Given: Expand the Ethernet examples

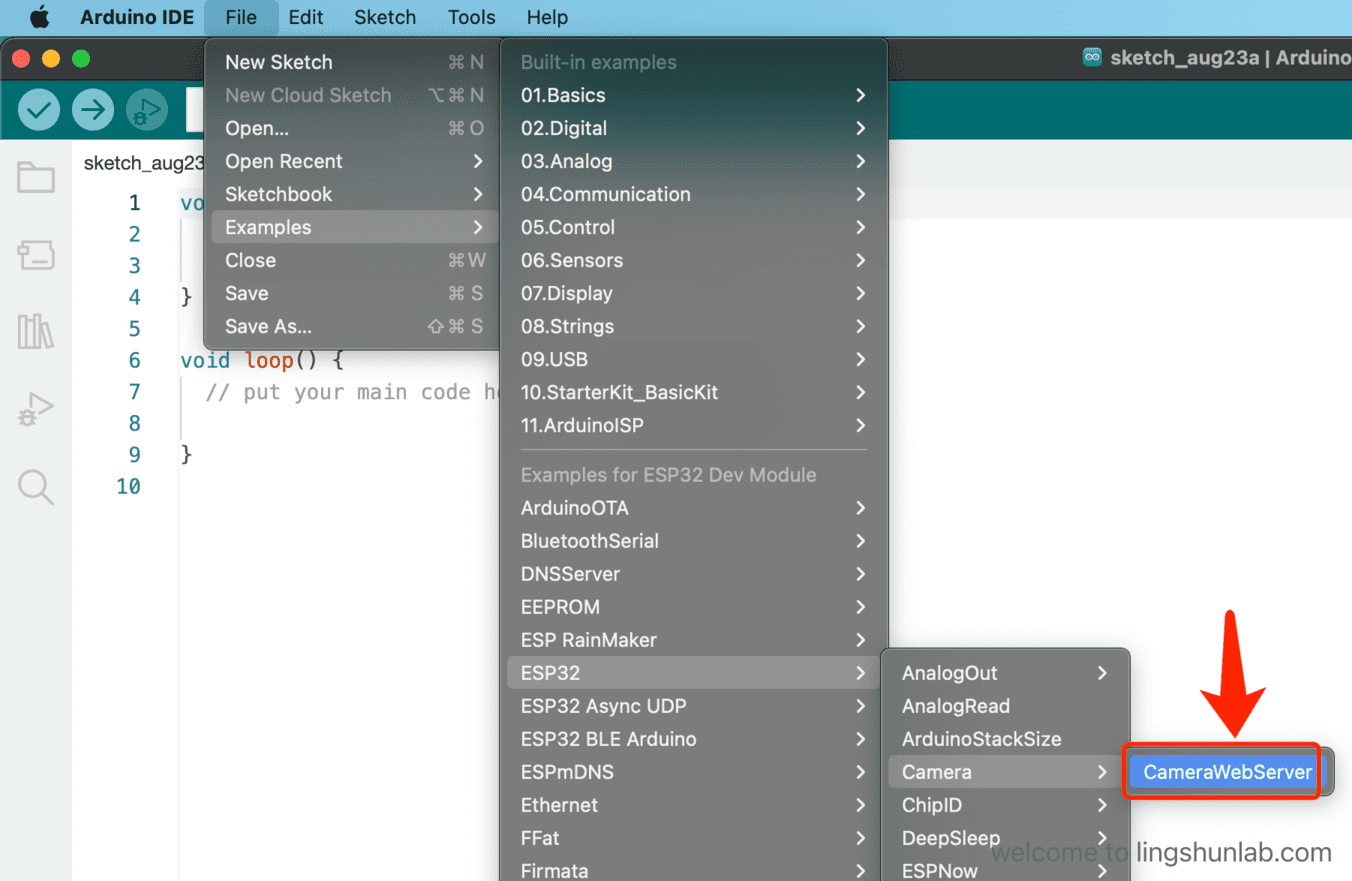Looking at the screenshot, I should click(693, 805).
